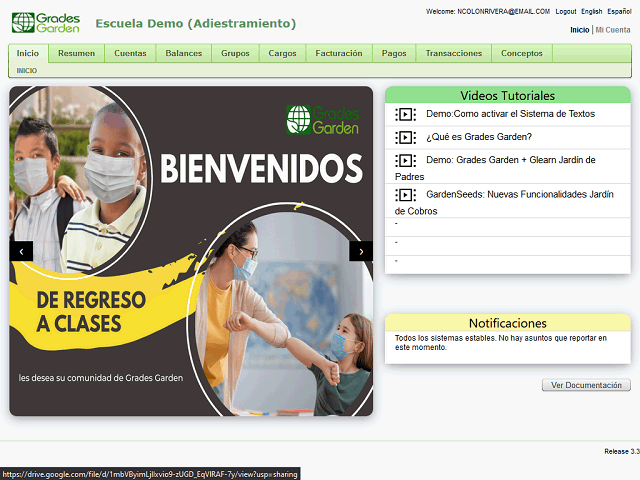Viewport: 640px width, 480px height.
Task: Open the Conceptos tab
Action: (522, 53)
